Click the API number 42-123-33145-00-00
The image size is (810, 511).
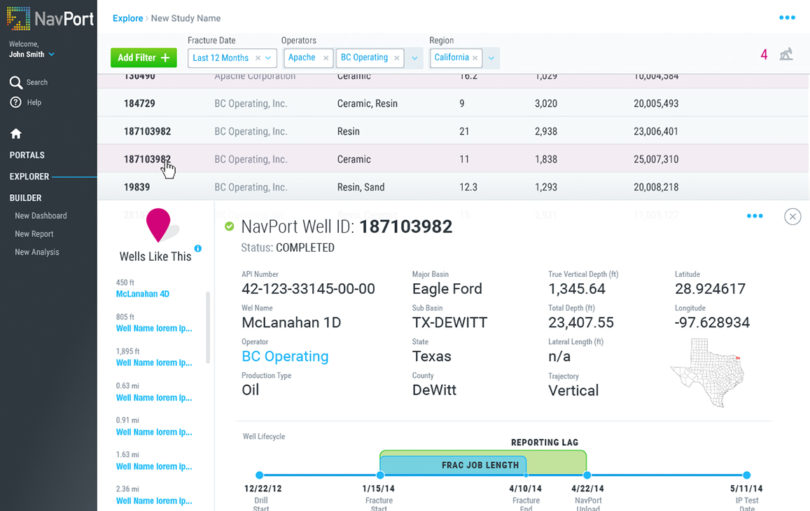[x=308, y=289]
